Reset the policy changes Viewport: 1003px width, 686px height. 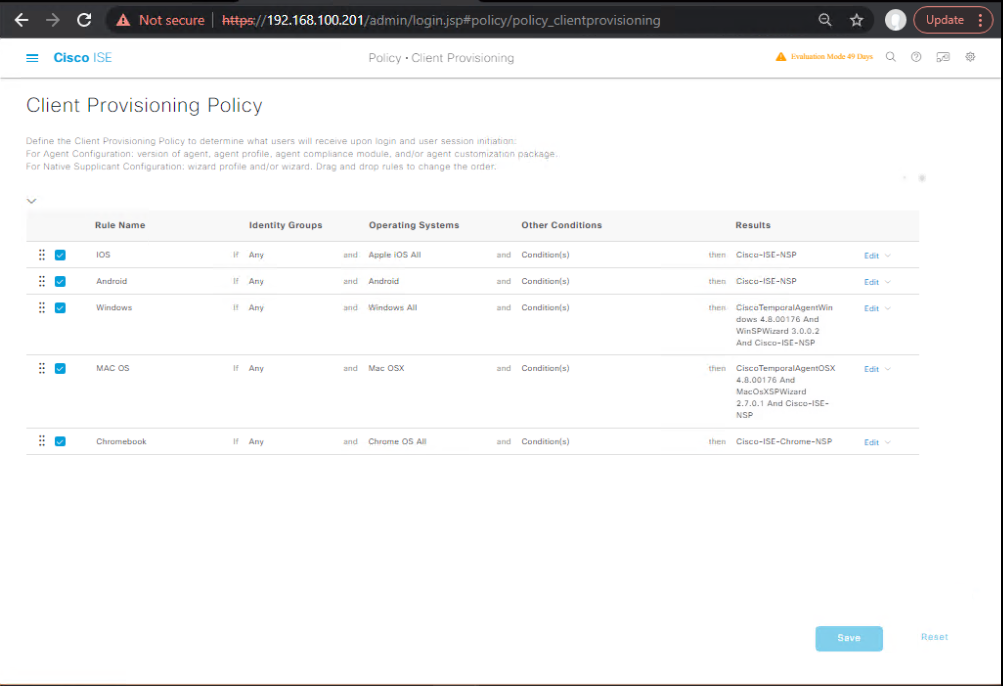click(935, 637)
